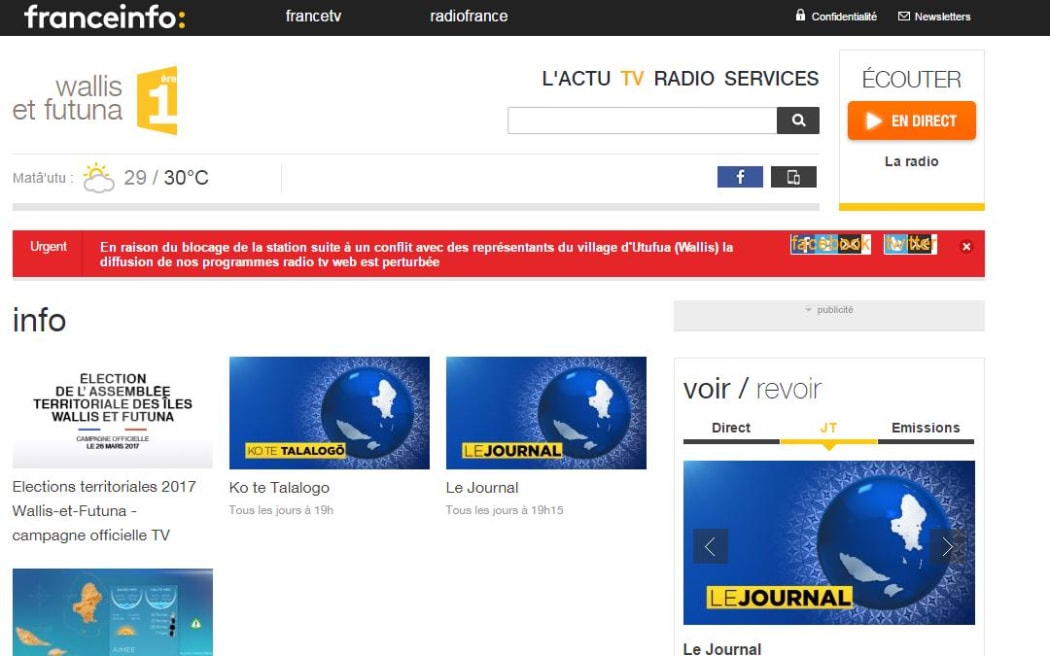Click 'Tous les jours à 19h15' text

pos(504,510)
